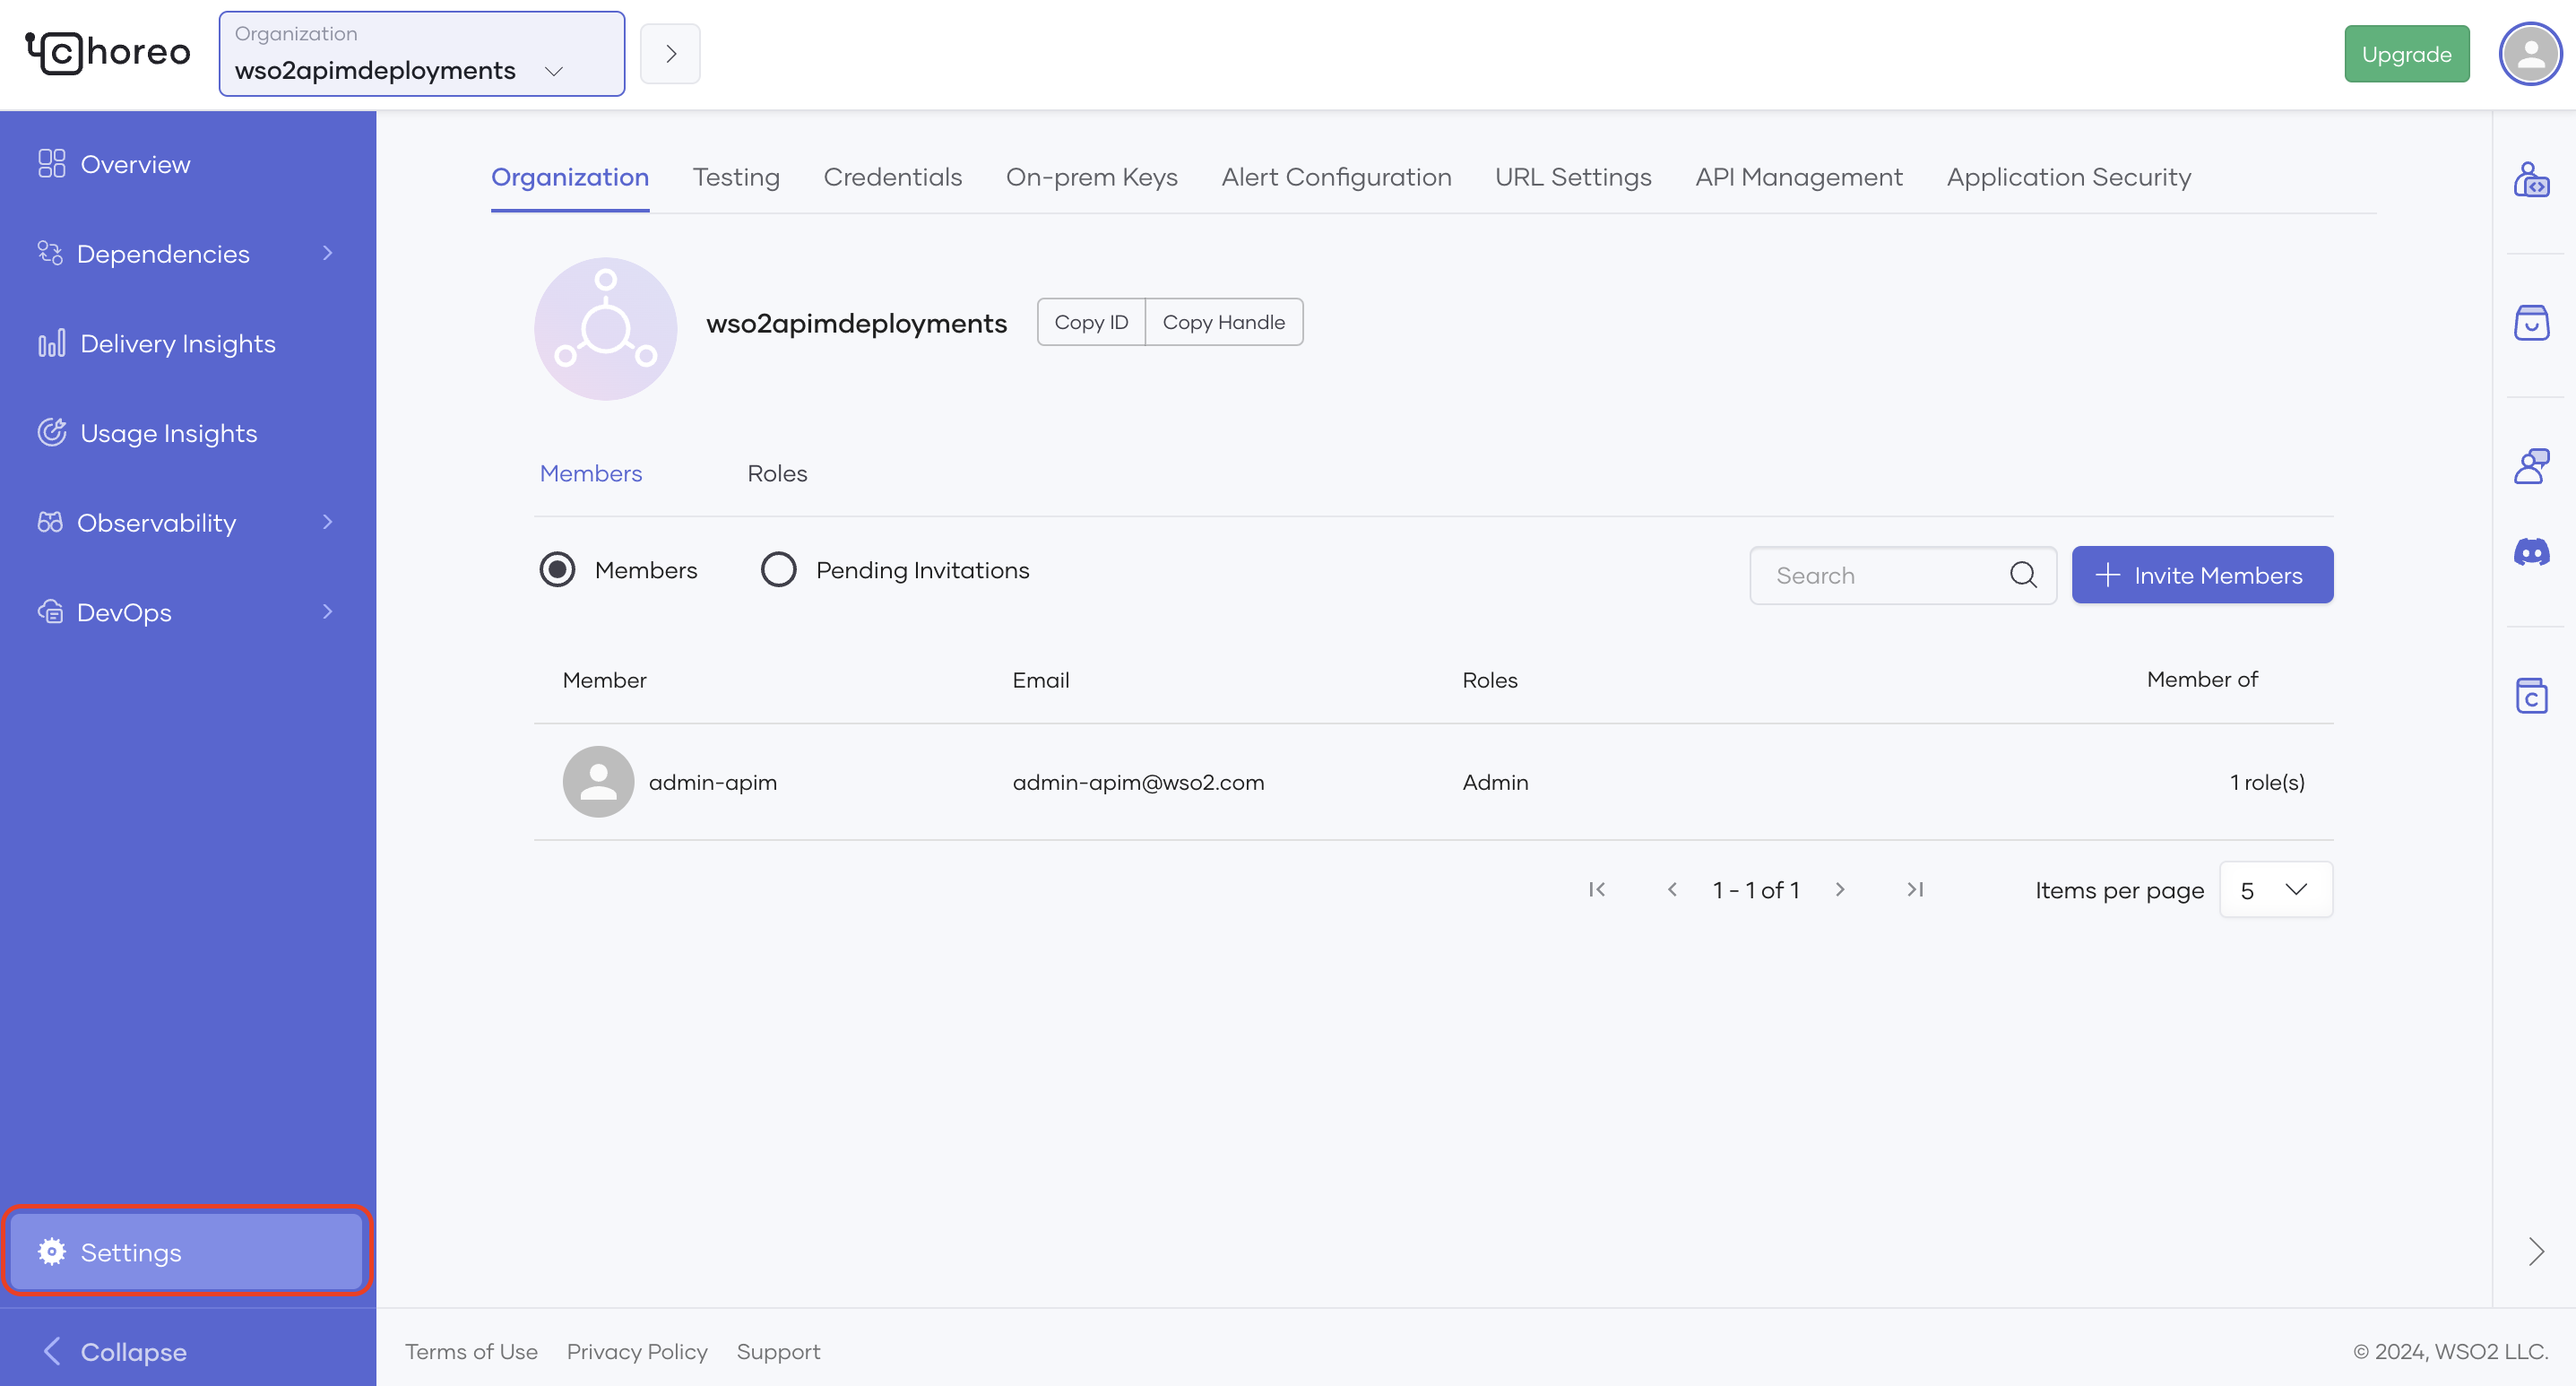Click the organization avatar image
The image size is (2576, 1386).
pos(605,329)
